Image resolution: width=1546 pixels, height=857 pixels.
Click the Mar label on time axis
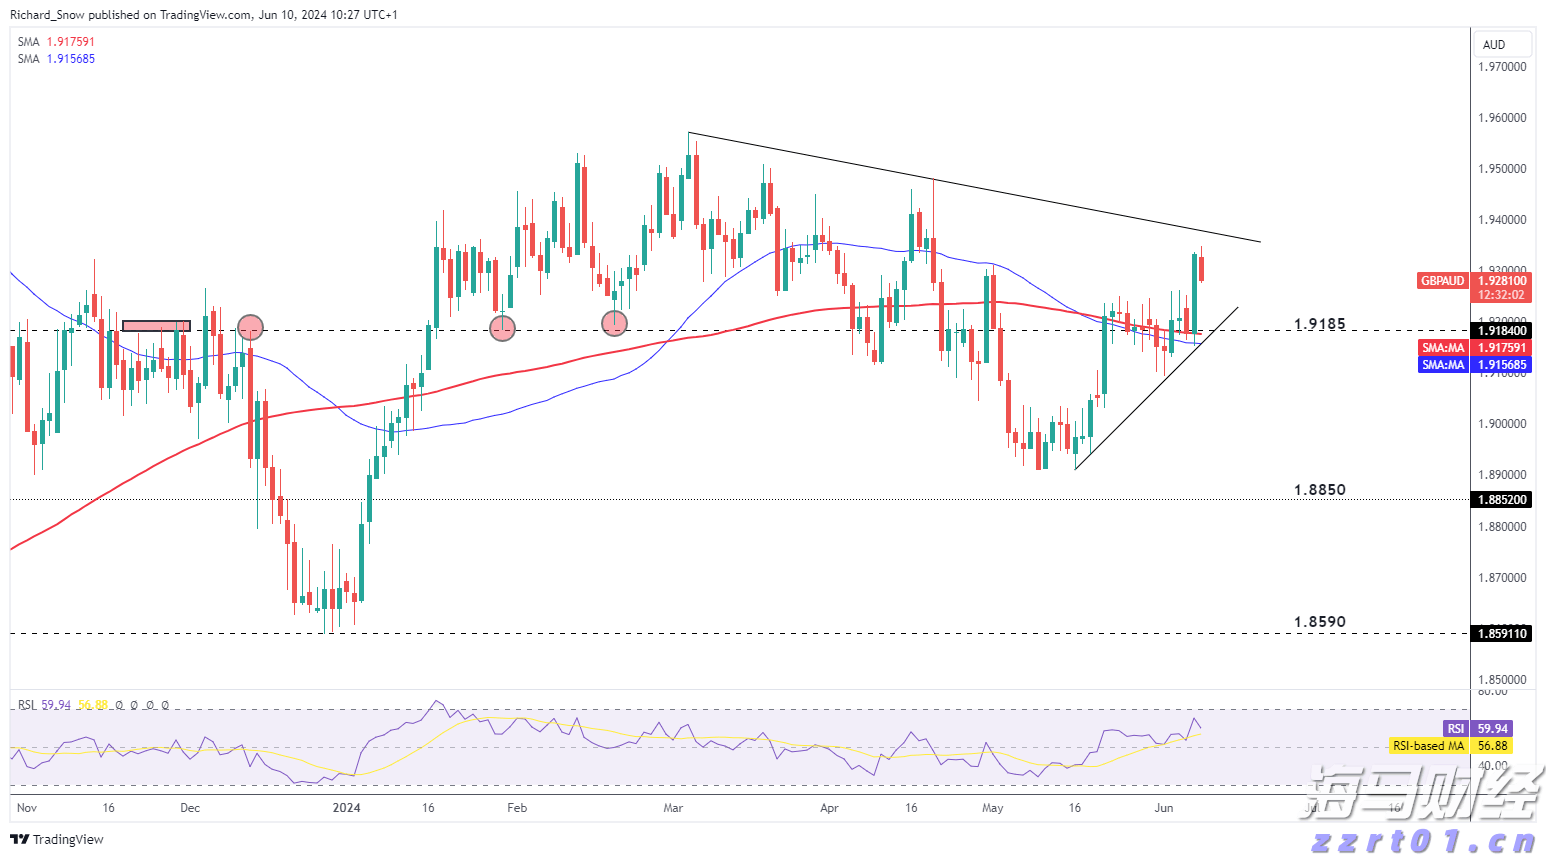tap(673, 808)
